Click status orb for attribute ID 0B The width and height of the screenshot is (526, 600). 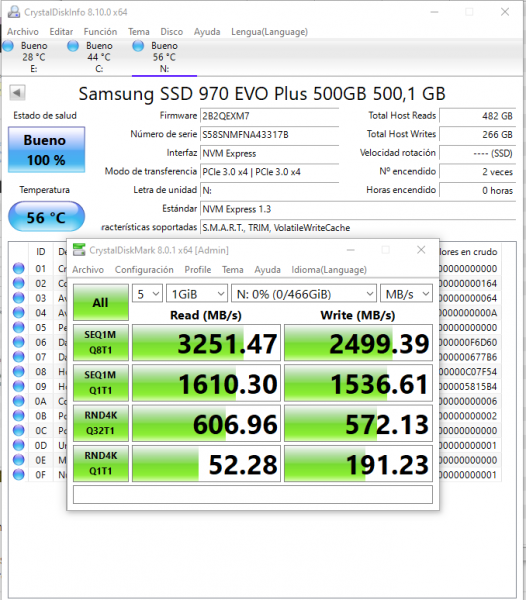pyautogui.click(x=18, y=416)
